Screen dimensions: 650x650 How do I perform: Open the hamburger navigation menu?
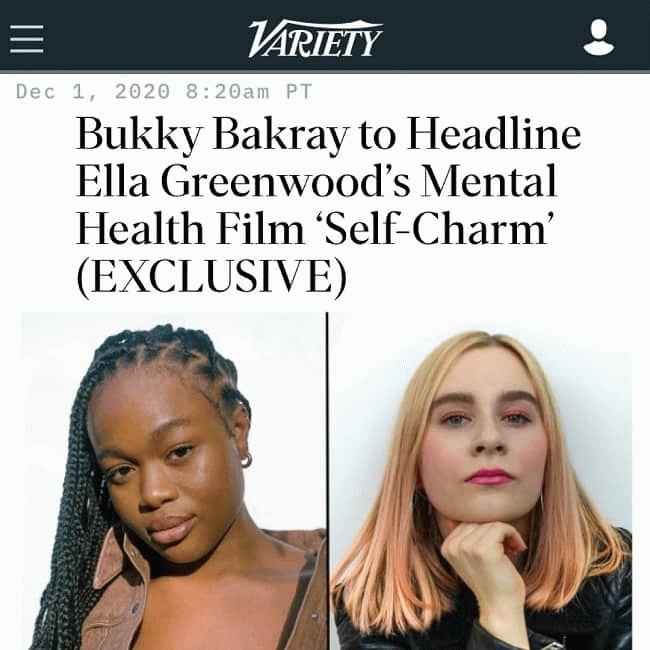coord(27,39)
